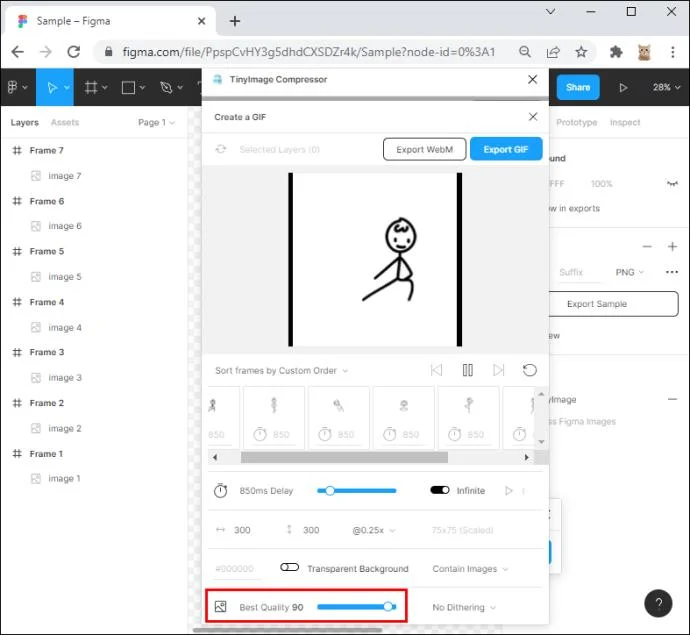Go to the previous frame in GIF preview
Viewport: 690px width, 635px height.
click(x=436, y=370)
